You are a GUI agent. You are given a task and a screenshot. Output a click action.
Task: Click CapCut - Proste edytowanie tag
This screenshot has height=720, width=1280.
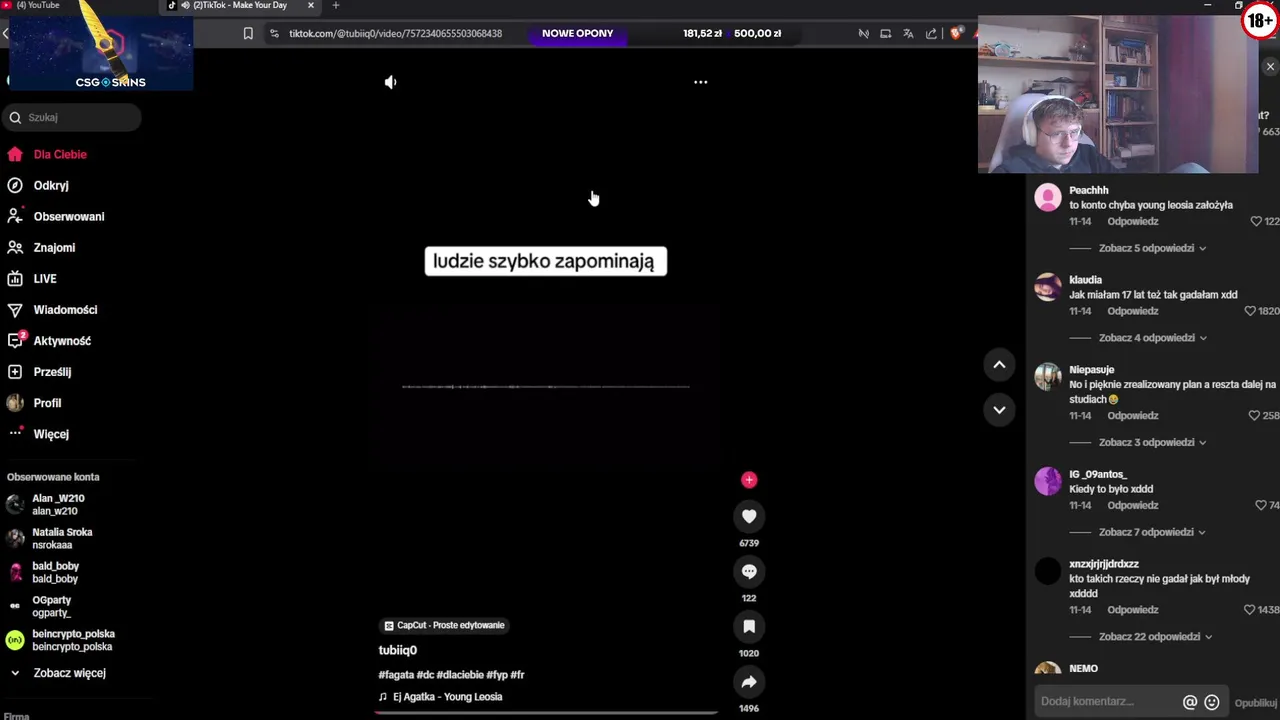(x=445, y=625)
